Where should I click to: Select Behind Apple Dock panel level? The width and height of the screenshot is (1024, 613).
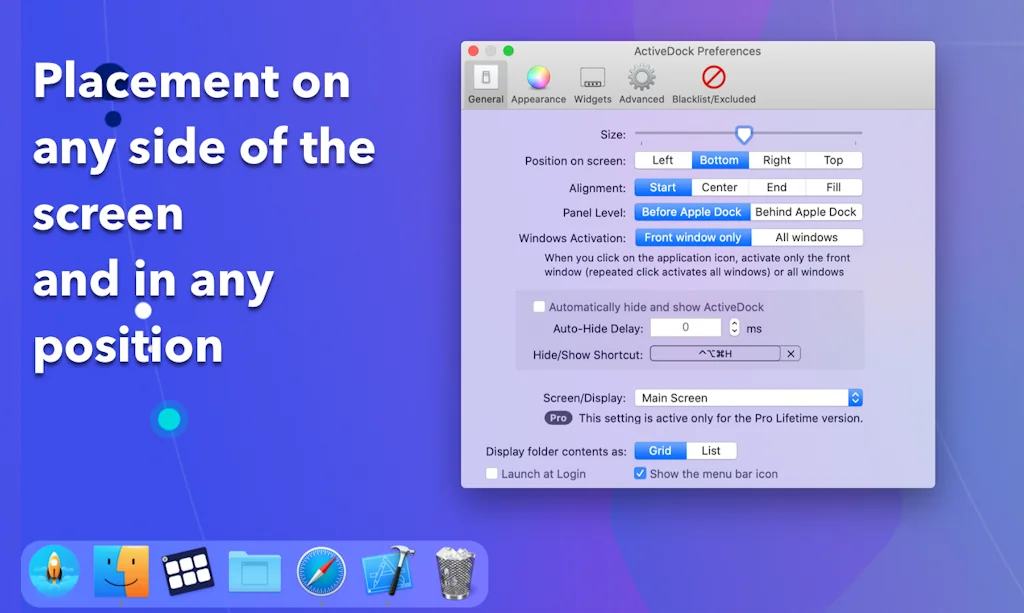(x=806, y=211)
